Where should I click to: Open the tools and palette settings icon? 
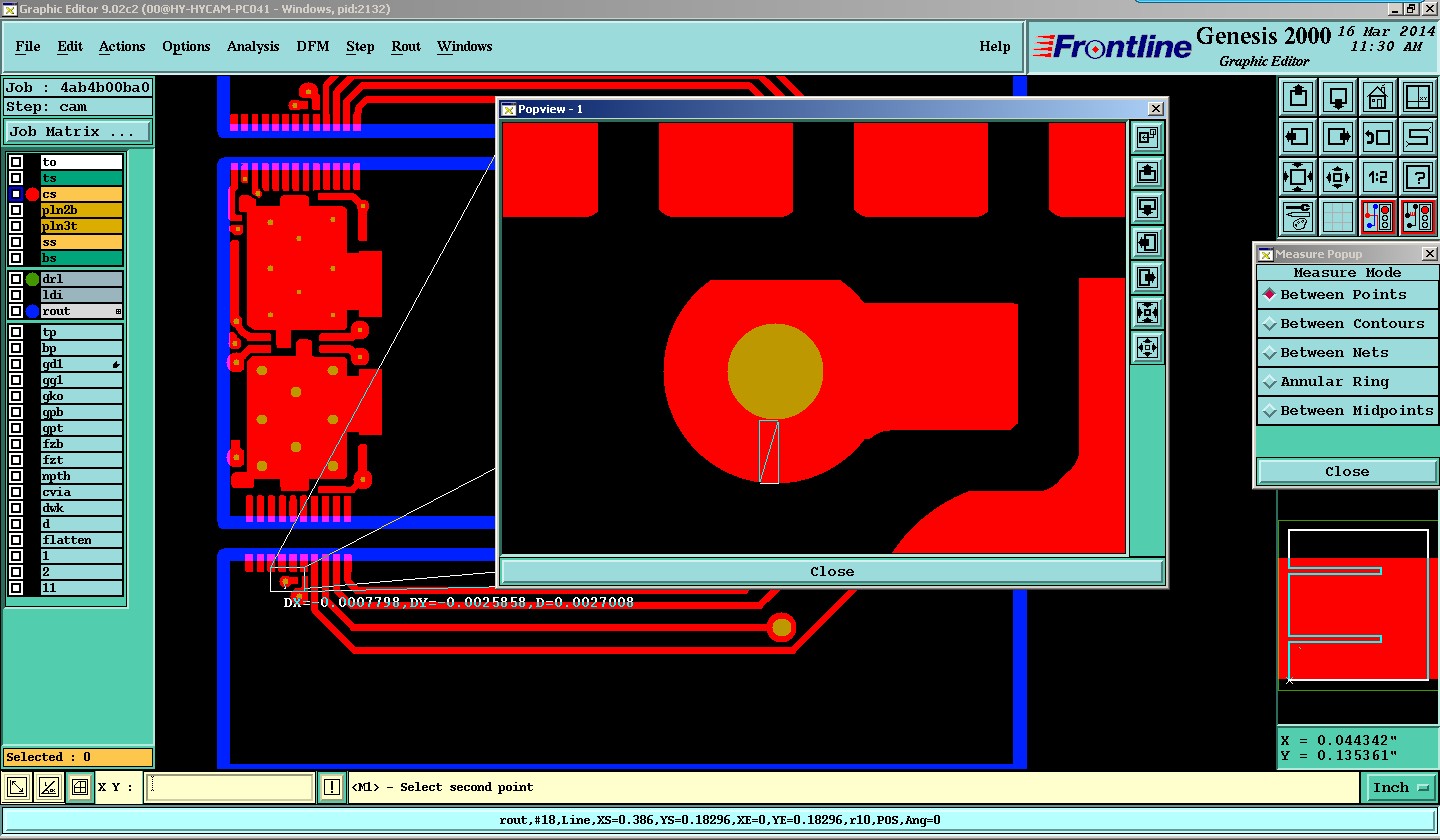1298,217
